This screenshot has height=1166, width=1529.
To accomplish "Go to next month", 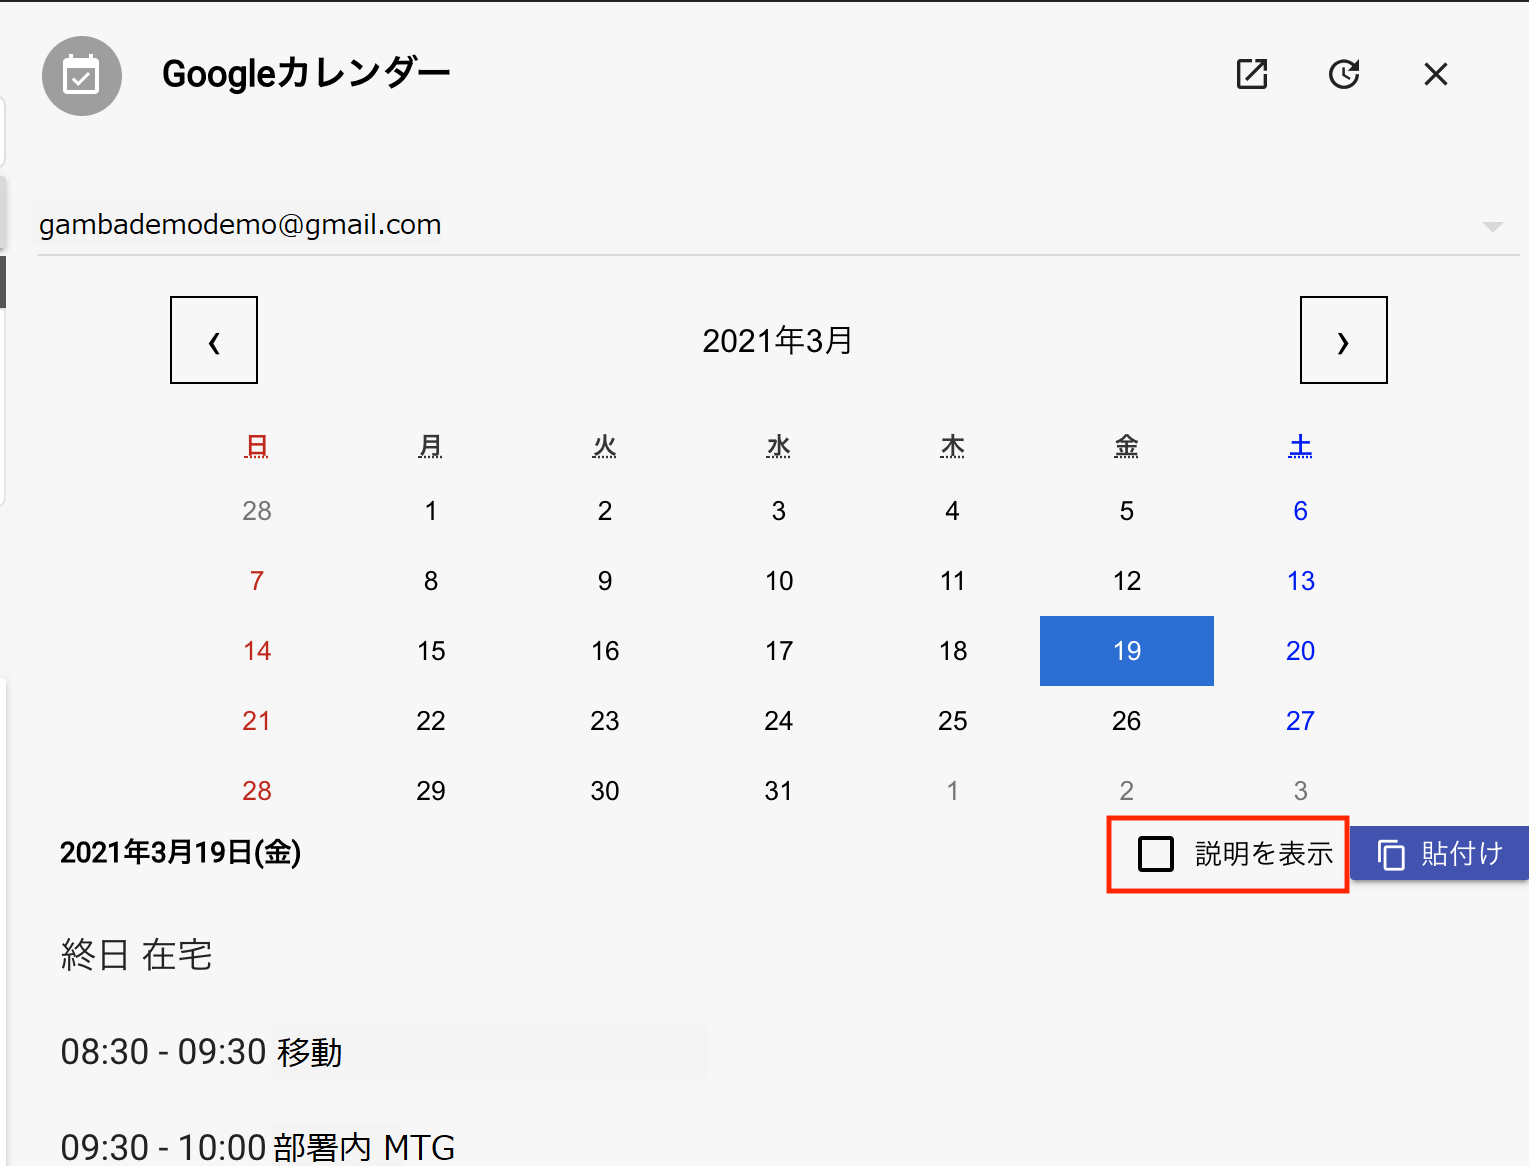I will (x=1343, y=340).
